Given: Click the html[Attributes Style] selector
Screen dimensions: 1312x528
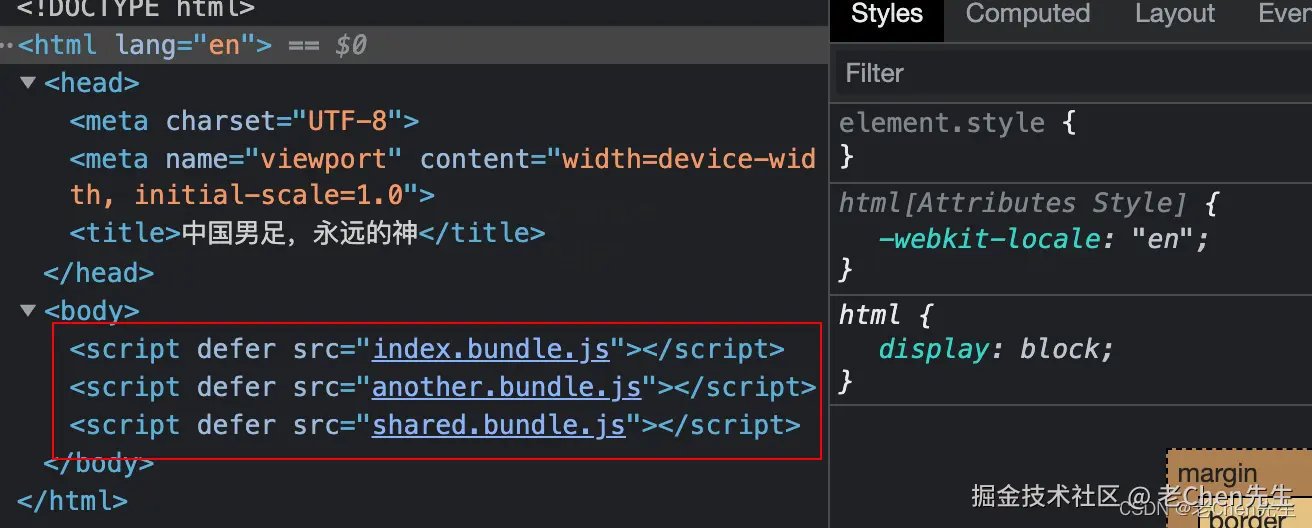Looking at the screenshot, I should click(1012, 203).
